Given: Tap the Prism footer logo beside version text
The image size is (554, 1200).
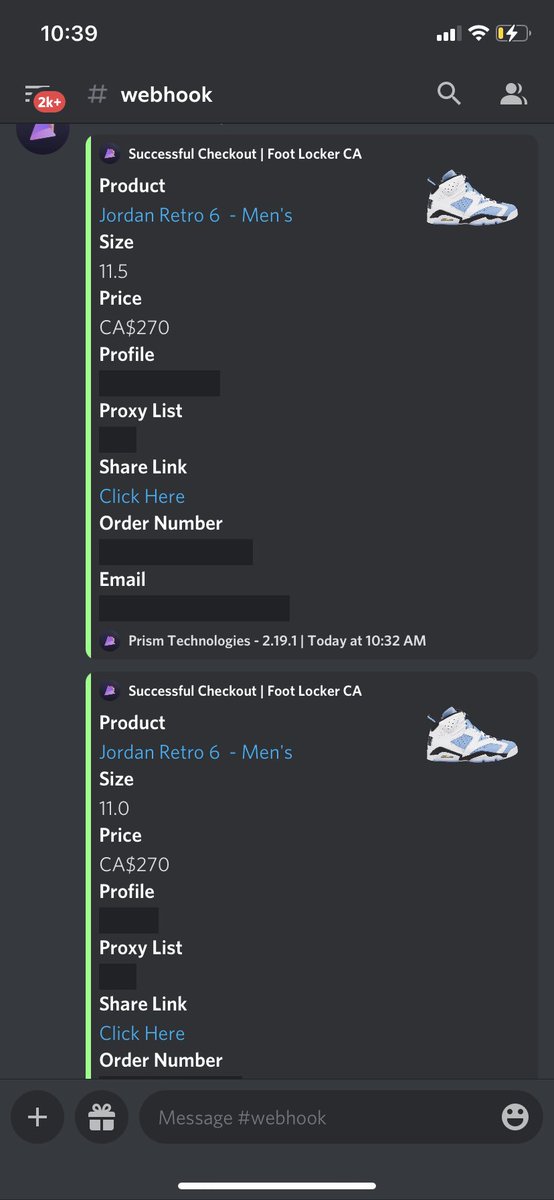Looking at the screenshot, I should pyautogui.click(x=110, y=640).
